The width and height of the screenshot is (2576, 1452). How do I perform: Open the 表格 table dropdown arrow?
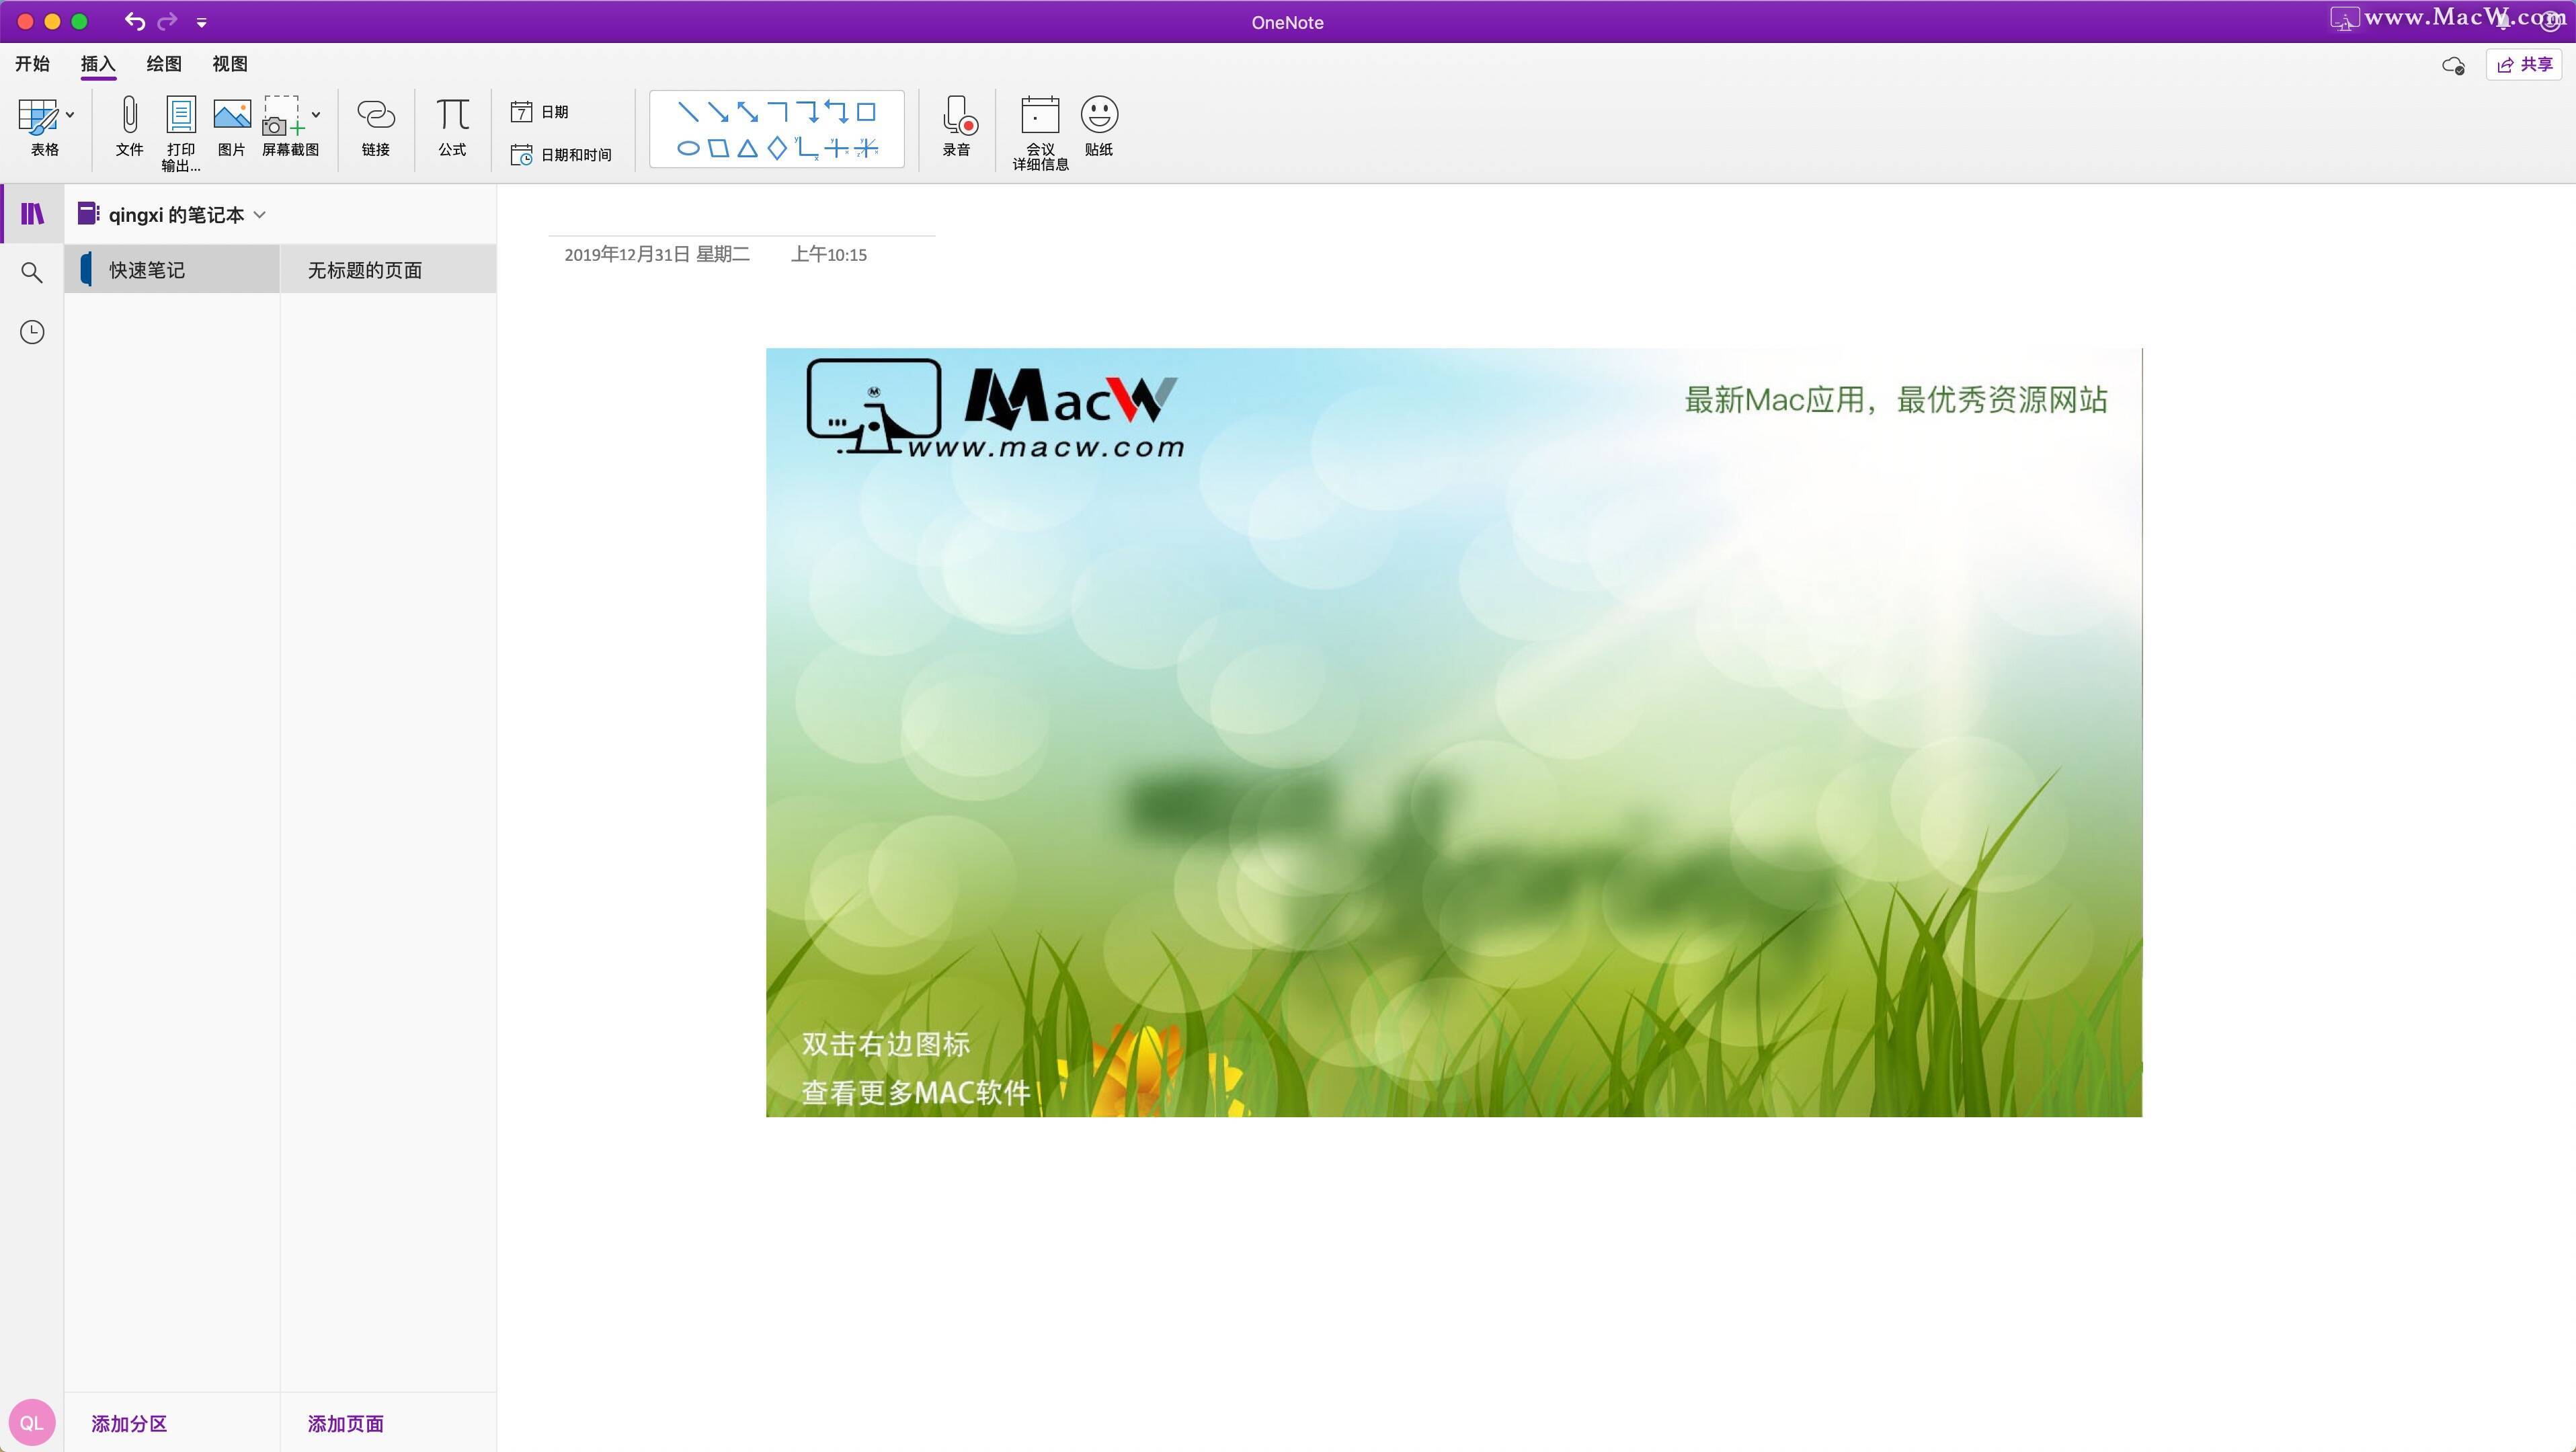(70, 115)
